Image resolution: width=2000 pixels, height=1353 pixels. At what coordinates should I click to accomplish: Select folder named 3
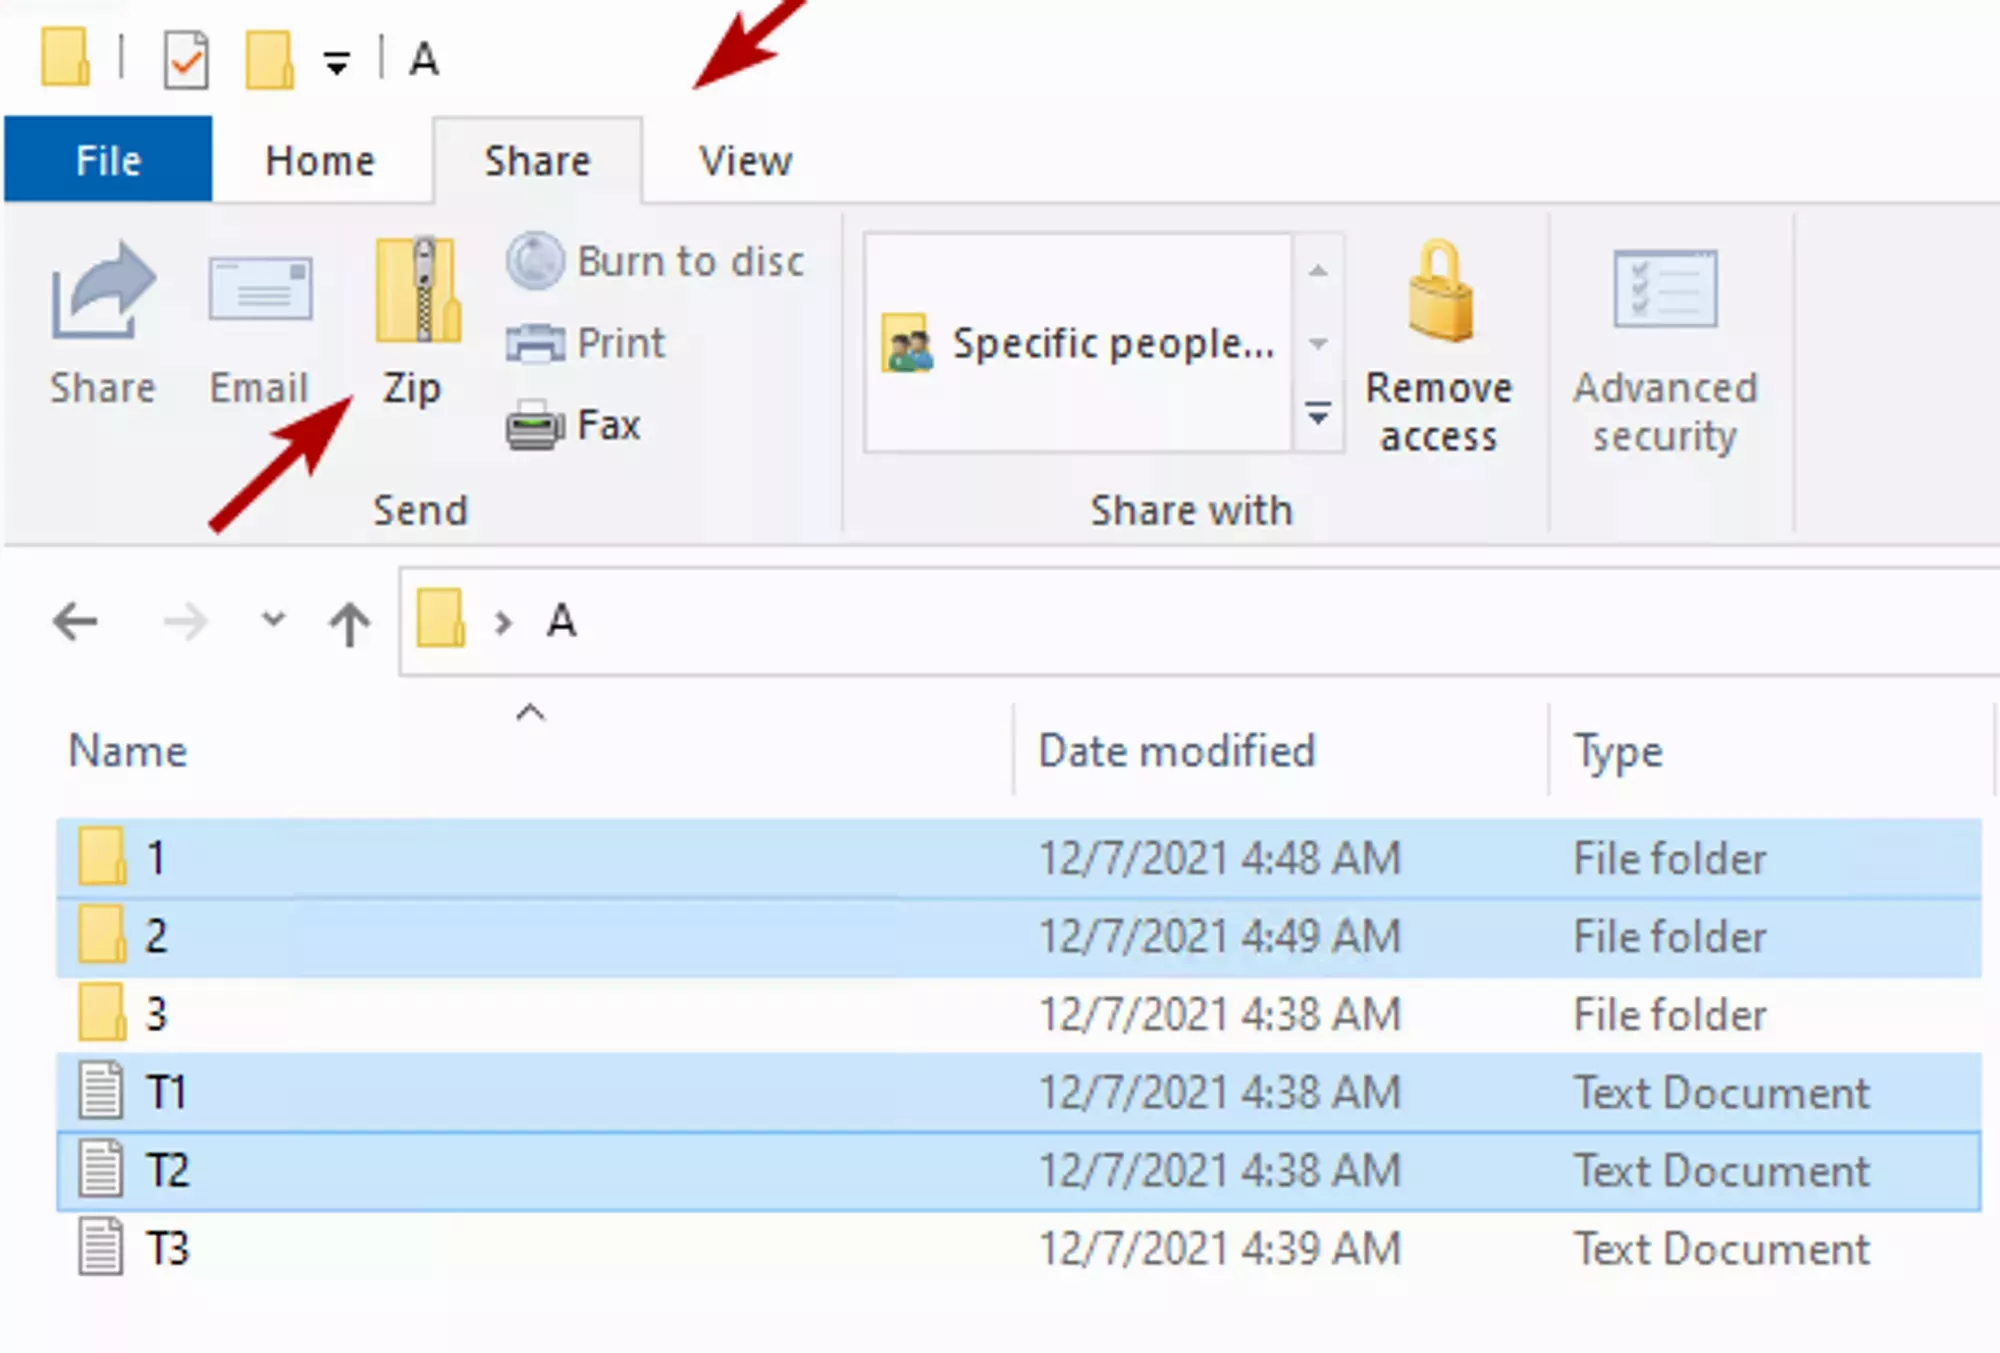pos(1019,1014)
